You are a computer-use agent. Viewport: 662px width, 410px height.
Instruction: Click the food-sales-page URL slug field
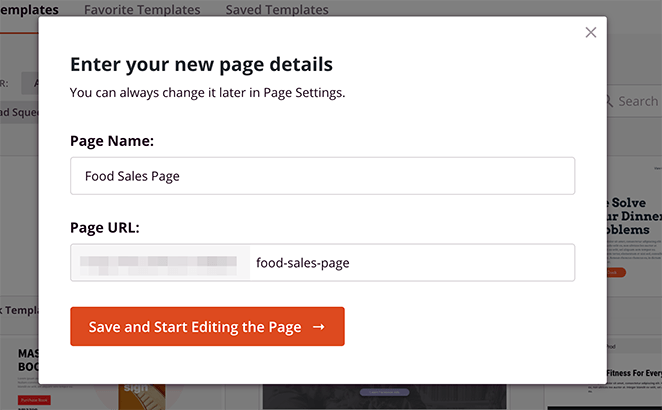pos(410,263)
